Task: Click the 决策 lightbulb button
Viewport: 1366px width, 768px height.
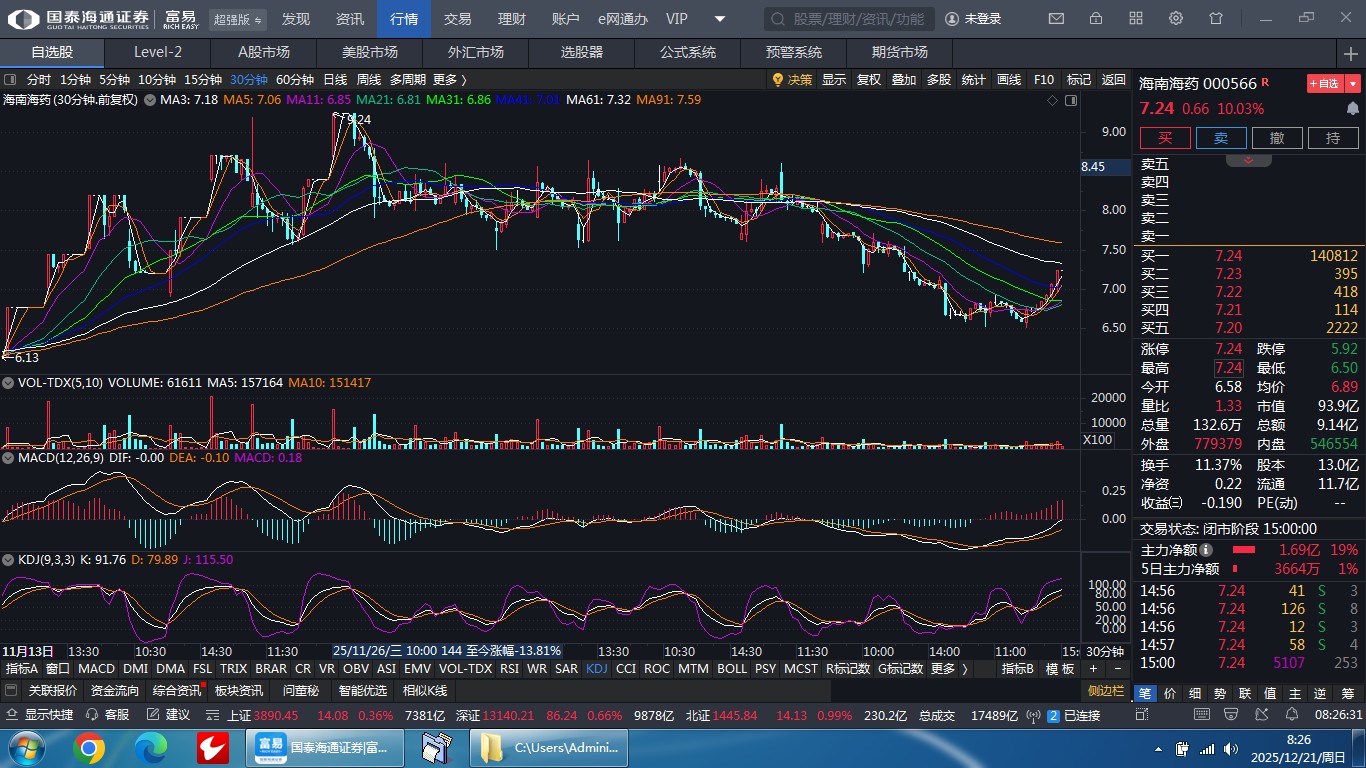Action: click(792, 80)
